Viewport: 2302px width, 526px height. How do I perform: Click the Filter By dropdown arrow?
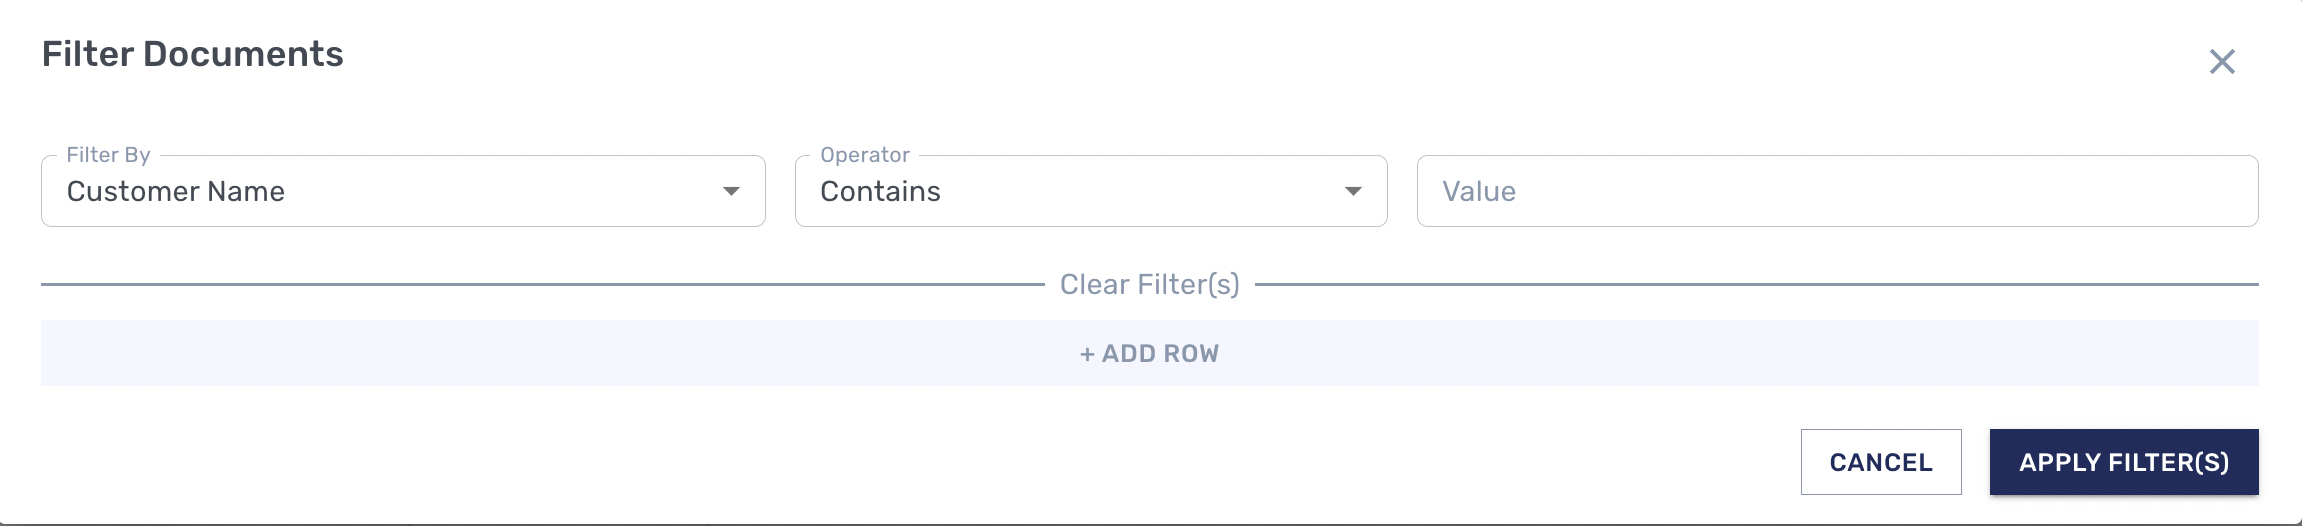(731, 191)
